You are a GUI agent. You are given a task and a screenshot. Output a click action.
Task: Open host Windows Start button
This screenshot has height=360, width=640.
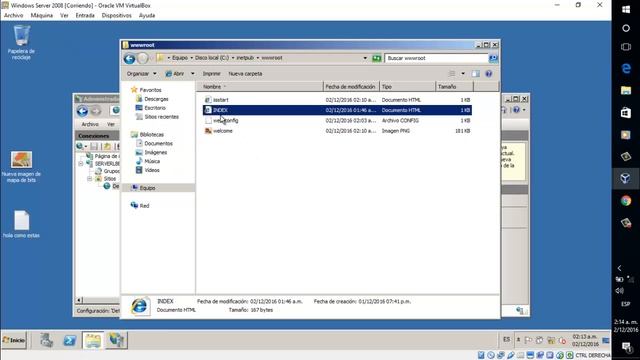[x=626, y=9]
